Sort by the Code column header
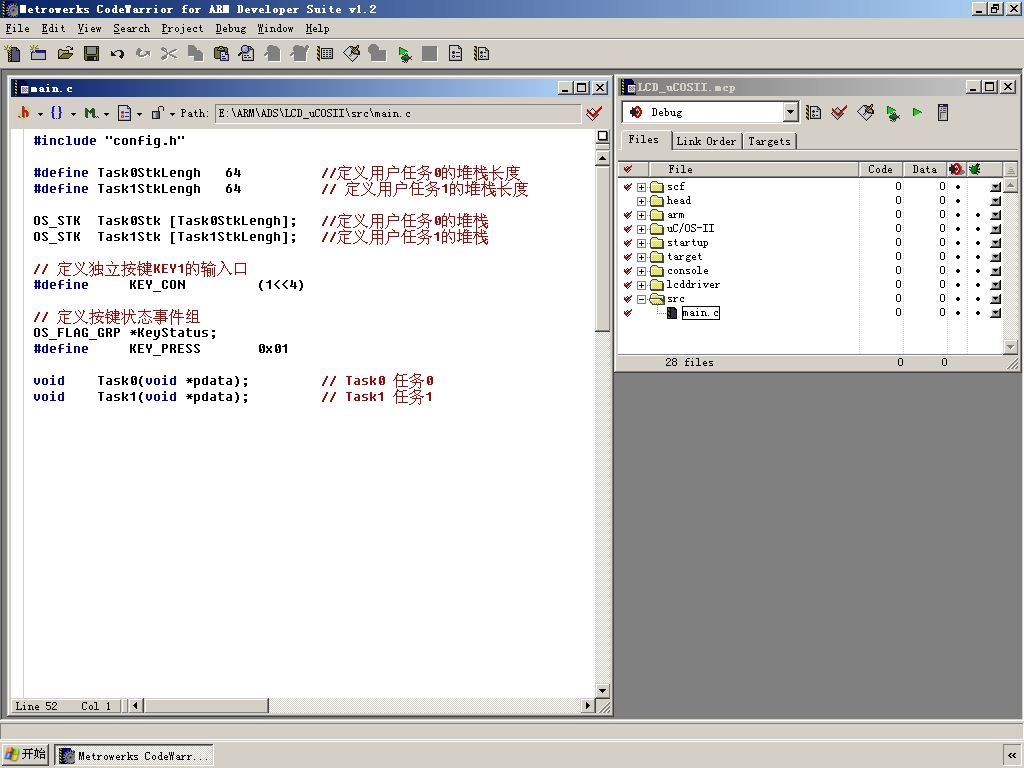This screenshot has width=1024, height=768. point(880,169)
